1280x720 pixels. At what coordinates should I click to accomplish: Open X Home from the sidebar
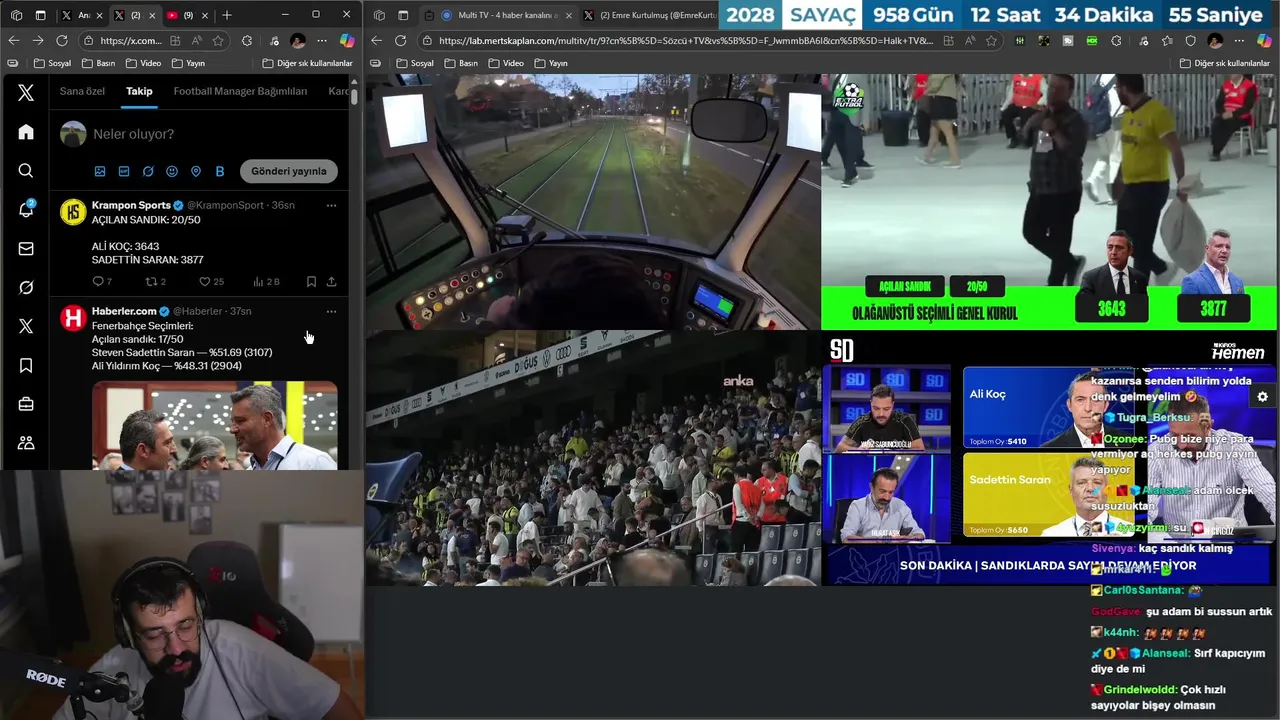coord(26,132)
